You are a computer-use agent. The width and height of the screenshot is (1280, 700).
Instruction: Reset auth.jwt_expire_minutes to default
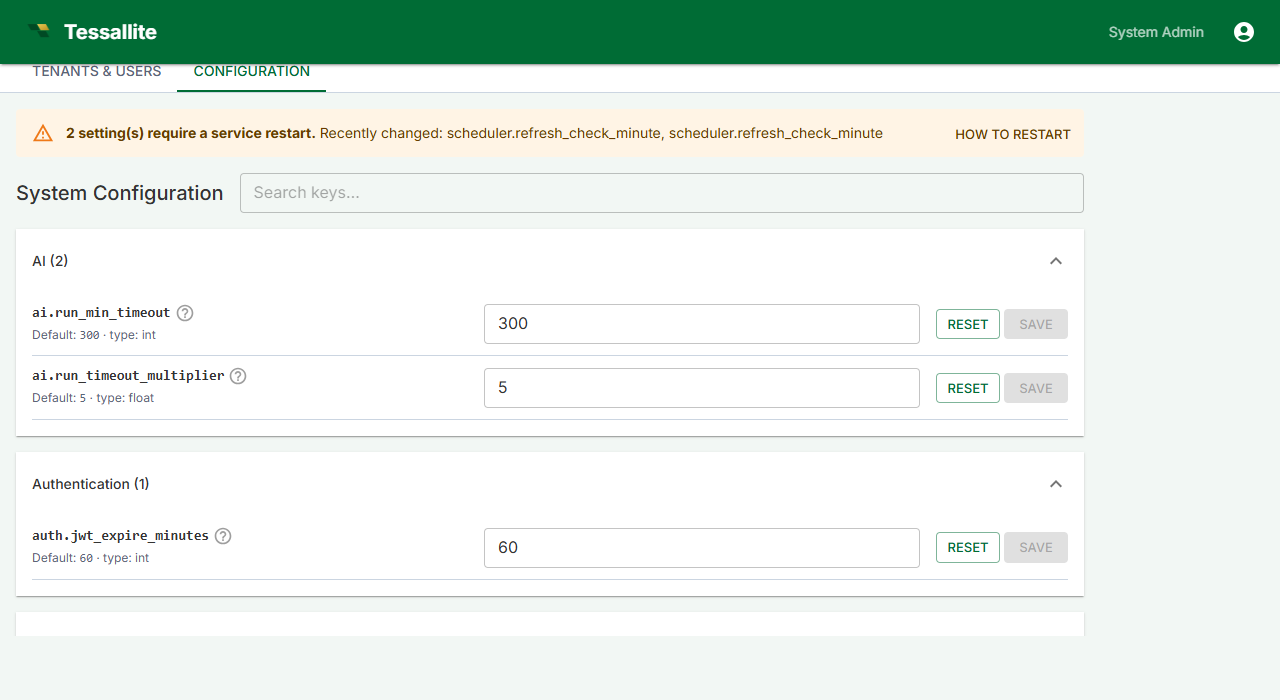click(968, 547)
